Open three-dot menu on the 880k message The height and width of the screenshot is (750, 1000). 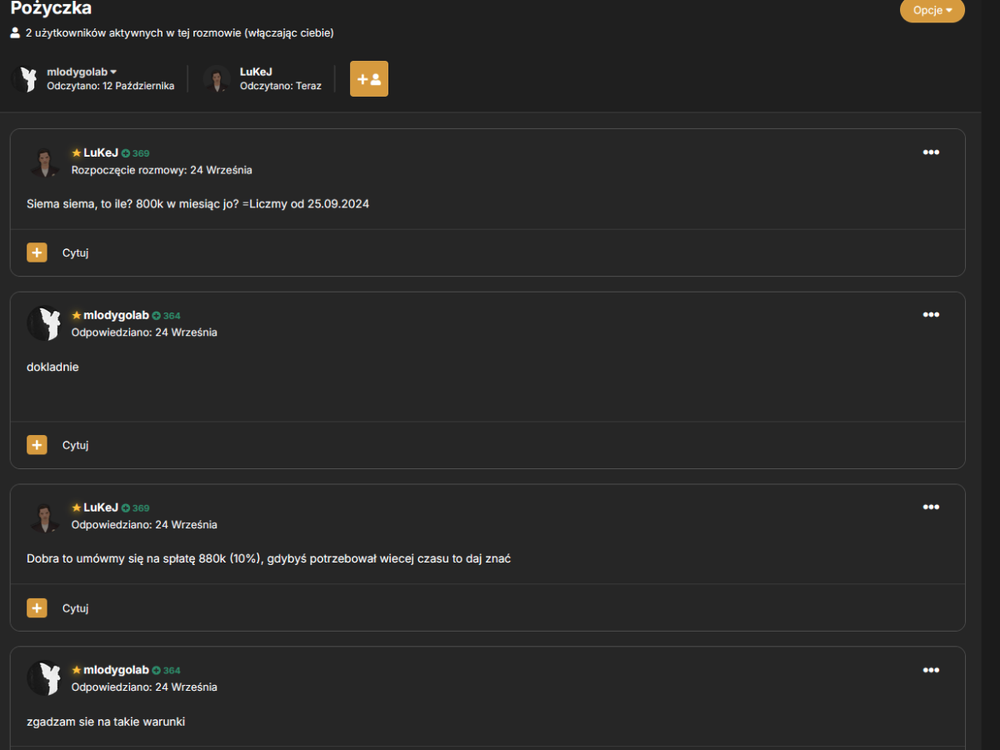(x=930, y=507)
